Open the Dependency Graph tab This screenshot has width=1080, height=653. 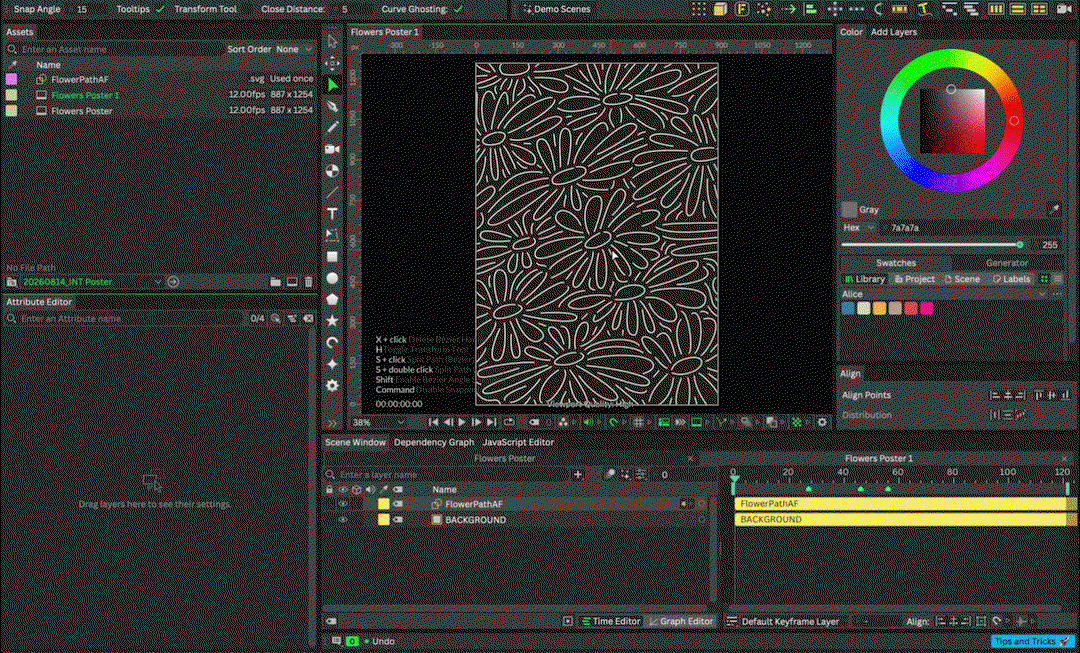click(x=434, y=442)
